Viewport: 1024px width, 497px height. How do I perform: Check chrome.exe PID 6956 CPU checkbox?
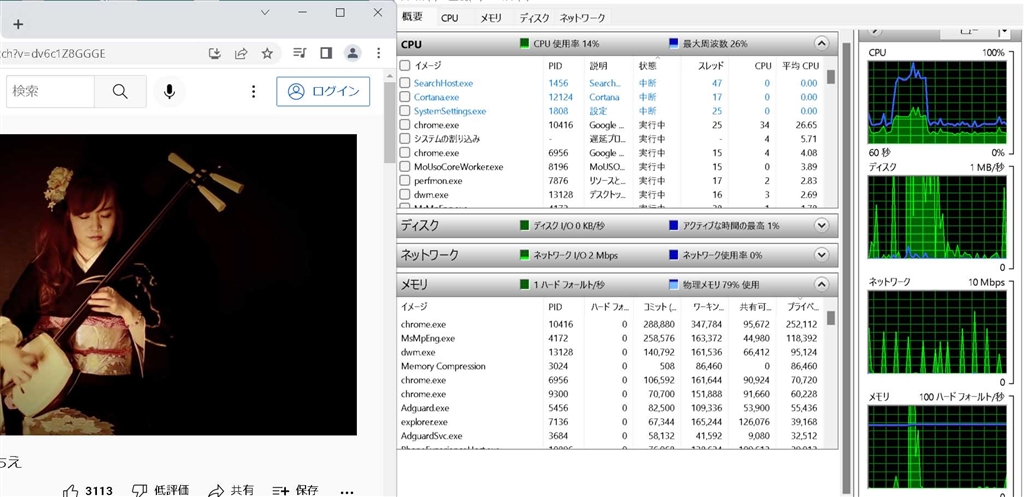point(405,153)
